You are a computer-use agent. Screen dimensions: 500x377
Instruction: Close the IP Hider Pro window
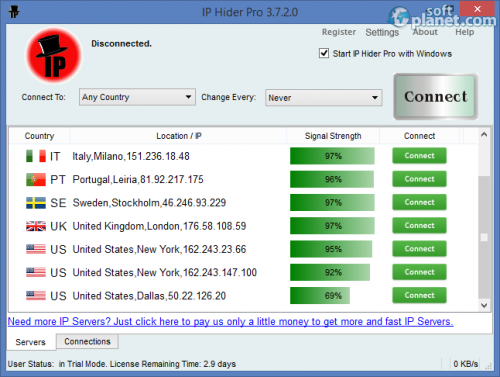[477, 9]
